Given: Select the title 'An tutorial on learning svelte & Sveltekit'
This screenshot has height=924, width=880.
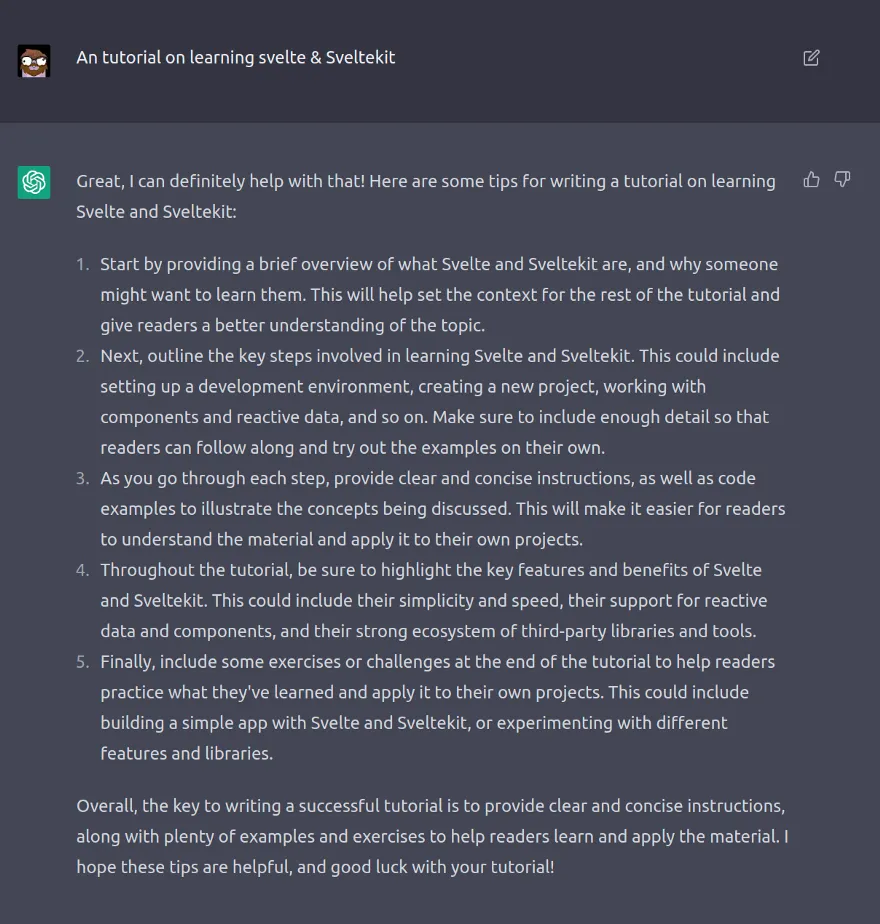Looking at the screenshot, I should [x=235, y=58].
